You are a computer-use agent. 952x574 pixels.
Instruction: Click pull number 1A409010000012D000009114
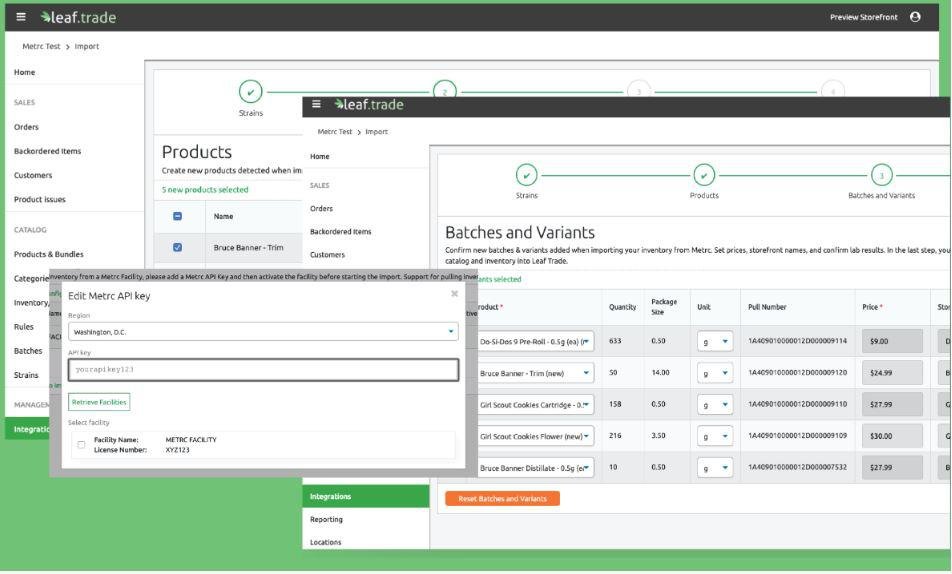797,341
